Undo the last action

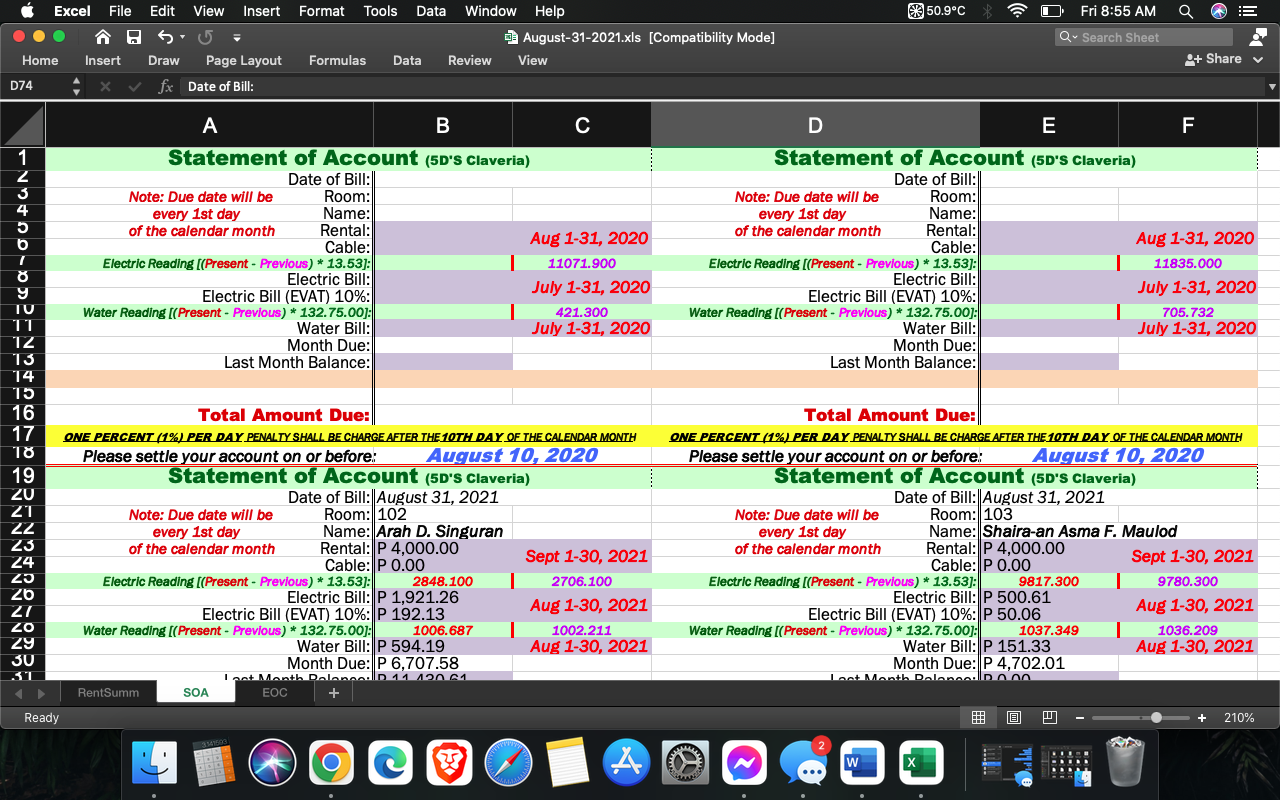(165, 37)
